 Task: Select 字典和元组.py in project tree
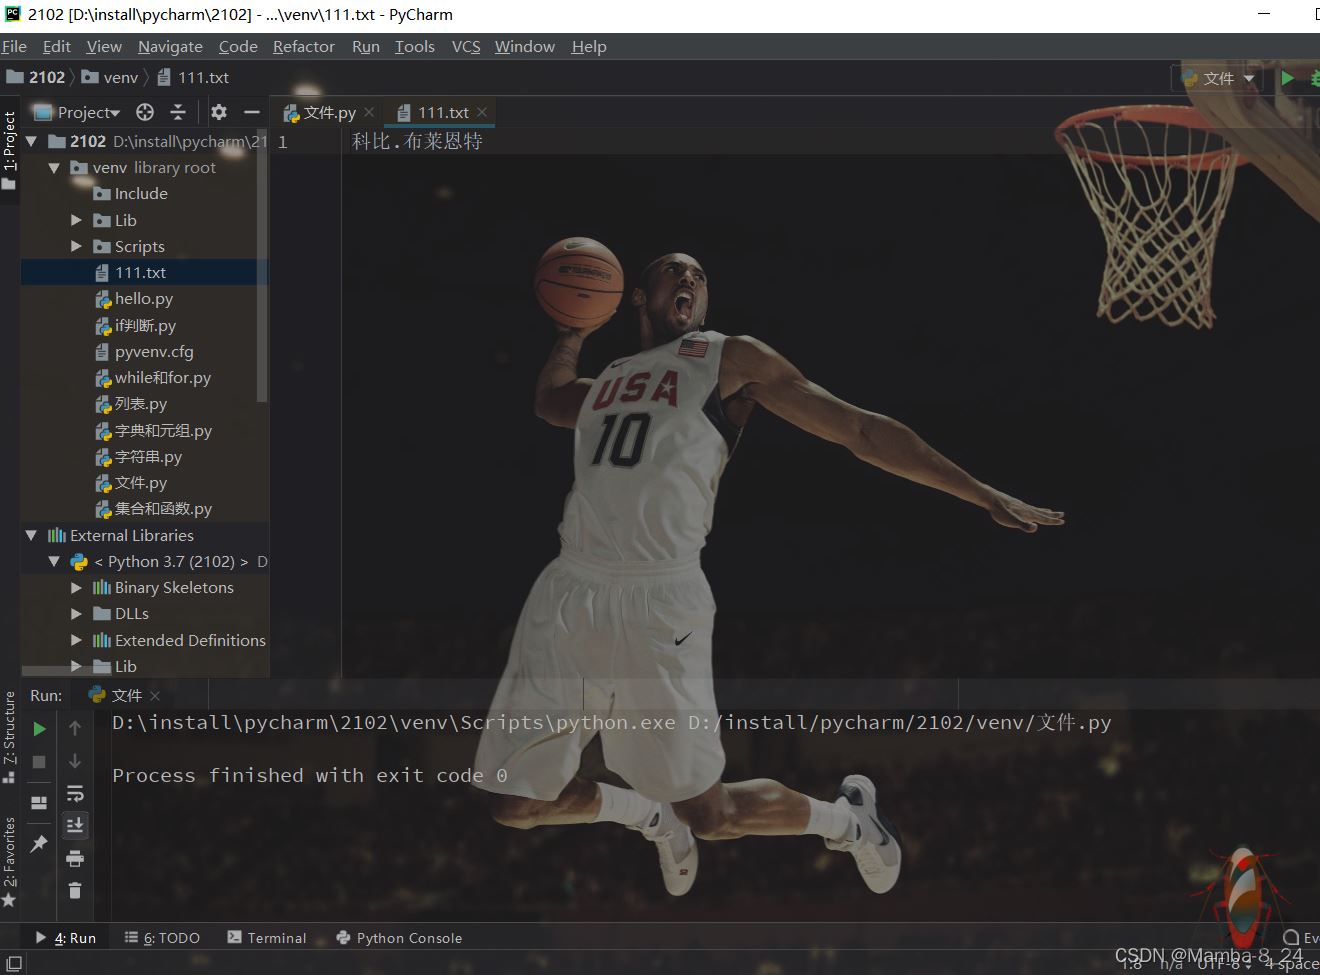[163, 431]
